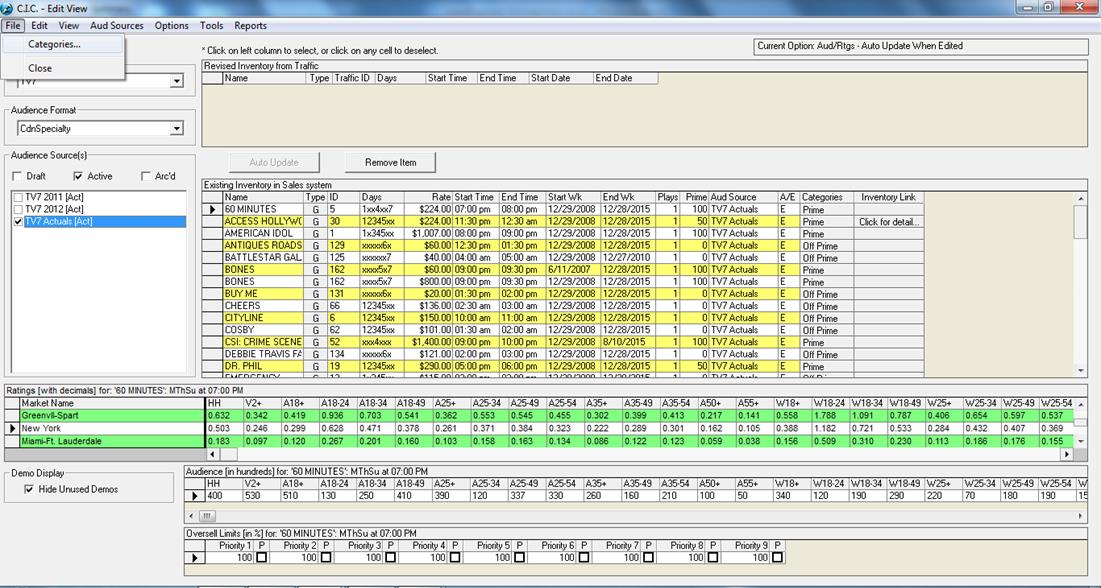Click the C.I.C. application icon in title bar
The image size is (1101, 588).
pos(9,8)
